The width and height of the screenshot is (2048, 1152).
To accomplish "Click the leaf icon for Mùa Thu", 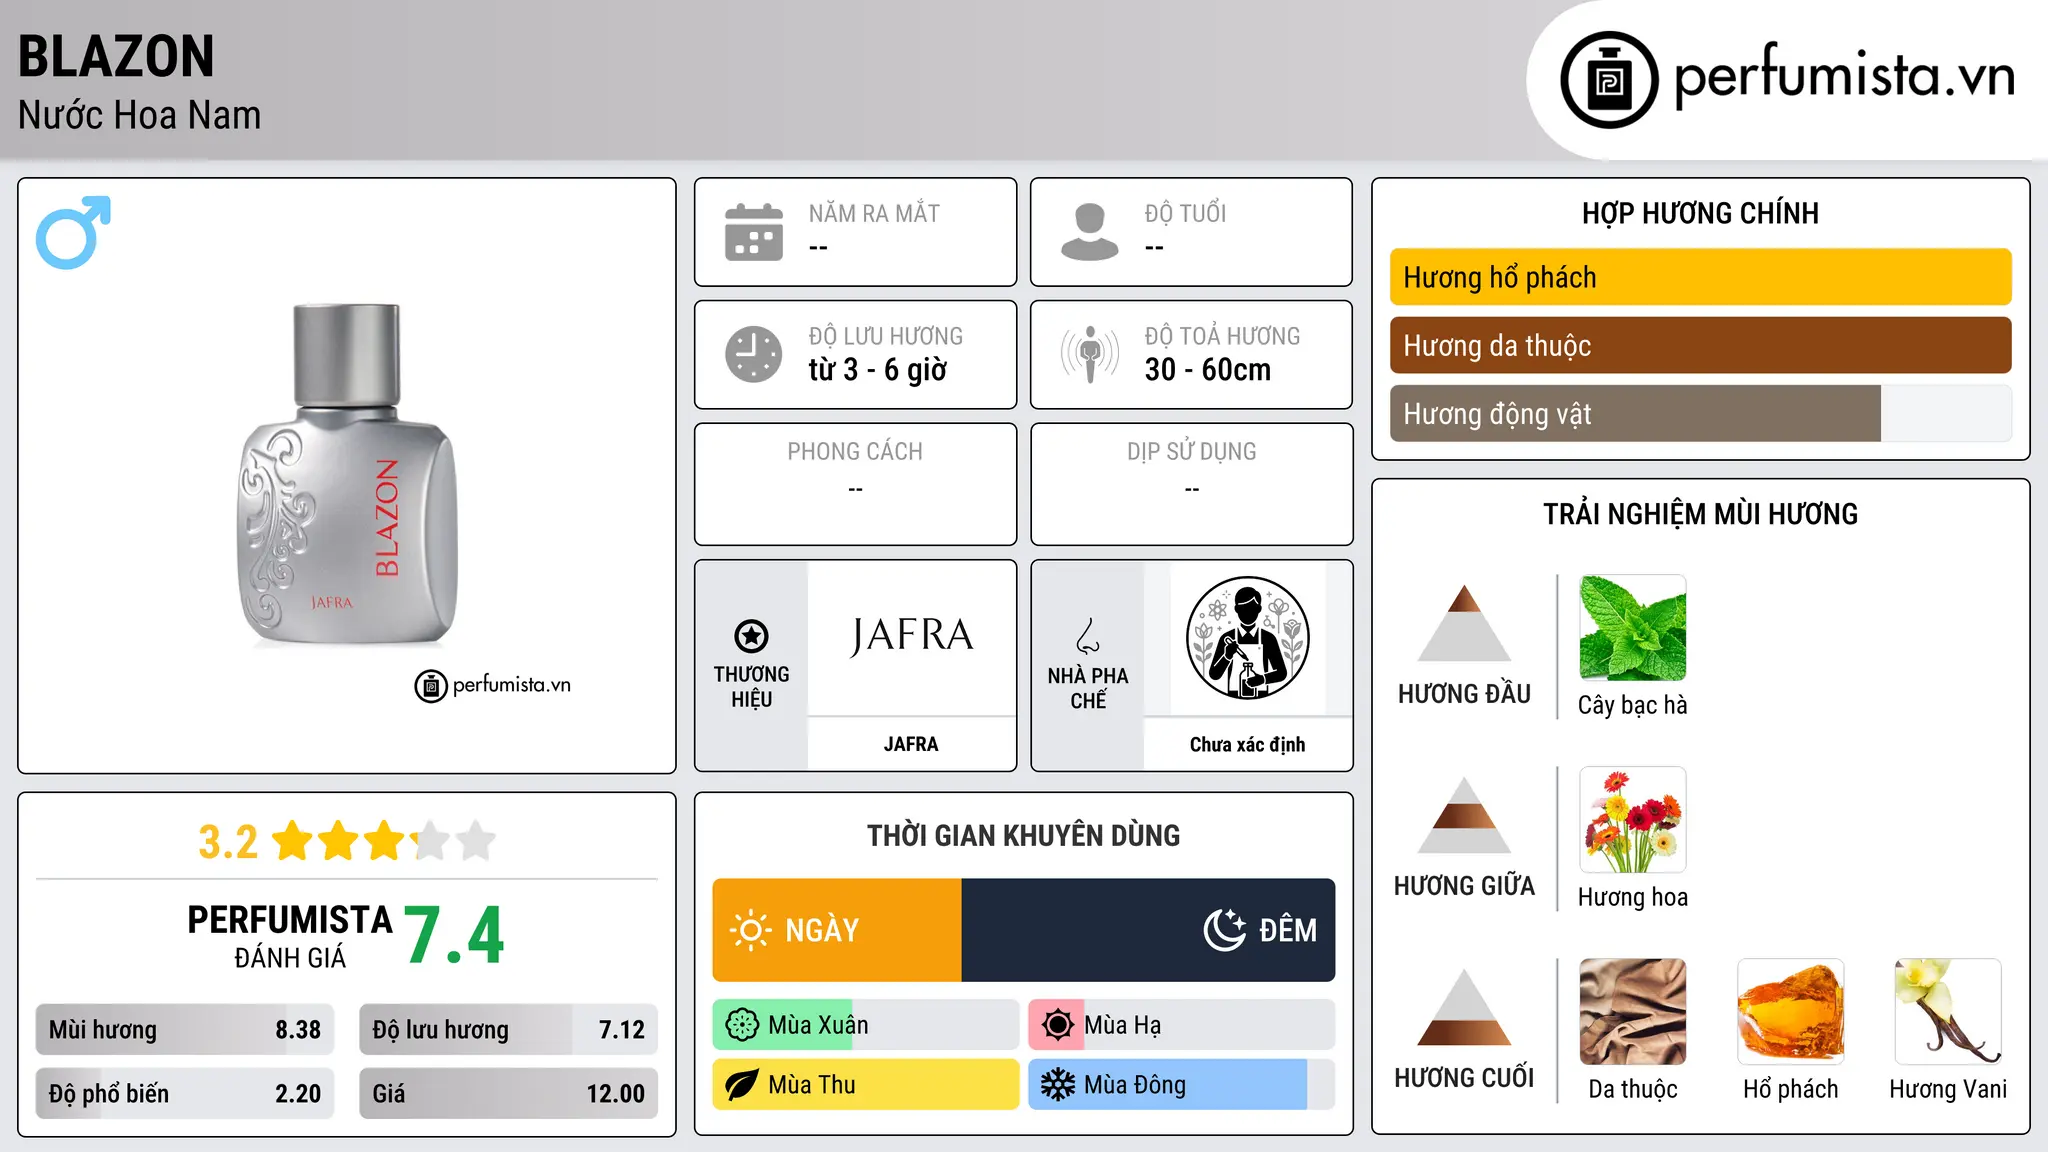I will [741, 1085].
